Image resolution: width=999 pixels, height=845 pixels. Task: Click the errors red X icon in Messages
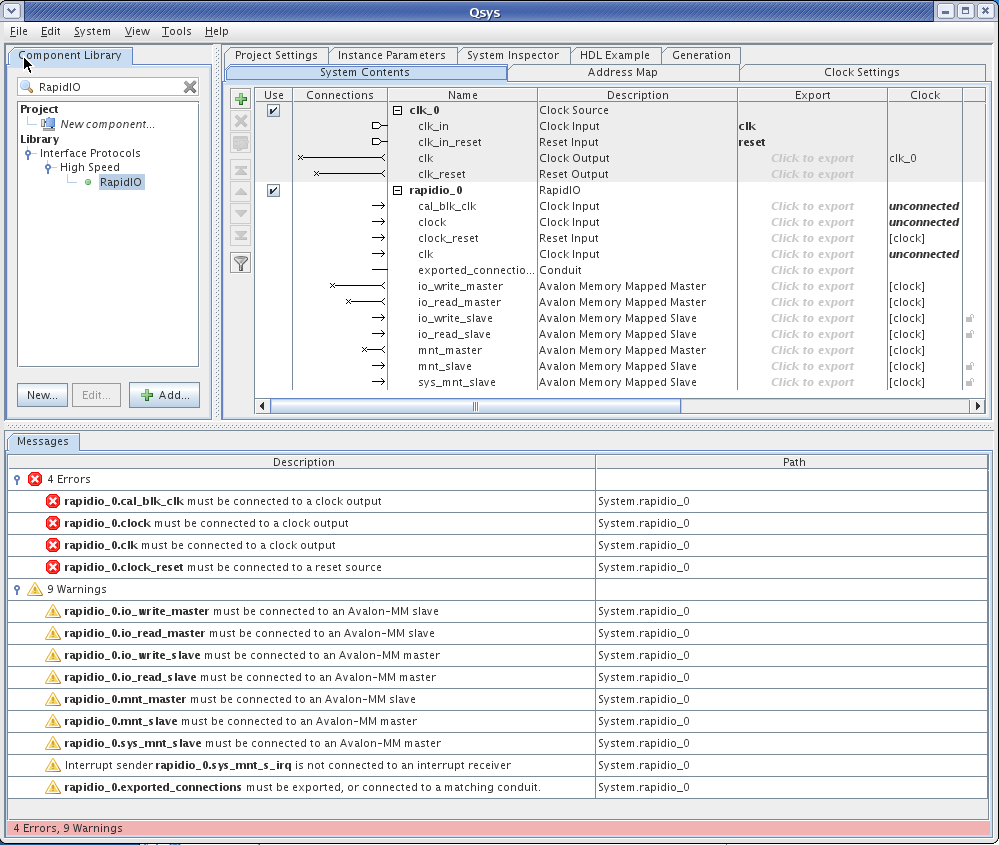pyautogui.click(x=35, y=480)
